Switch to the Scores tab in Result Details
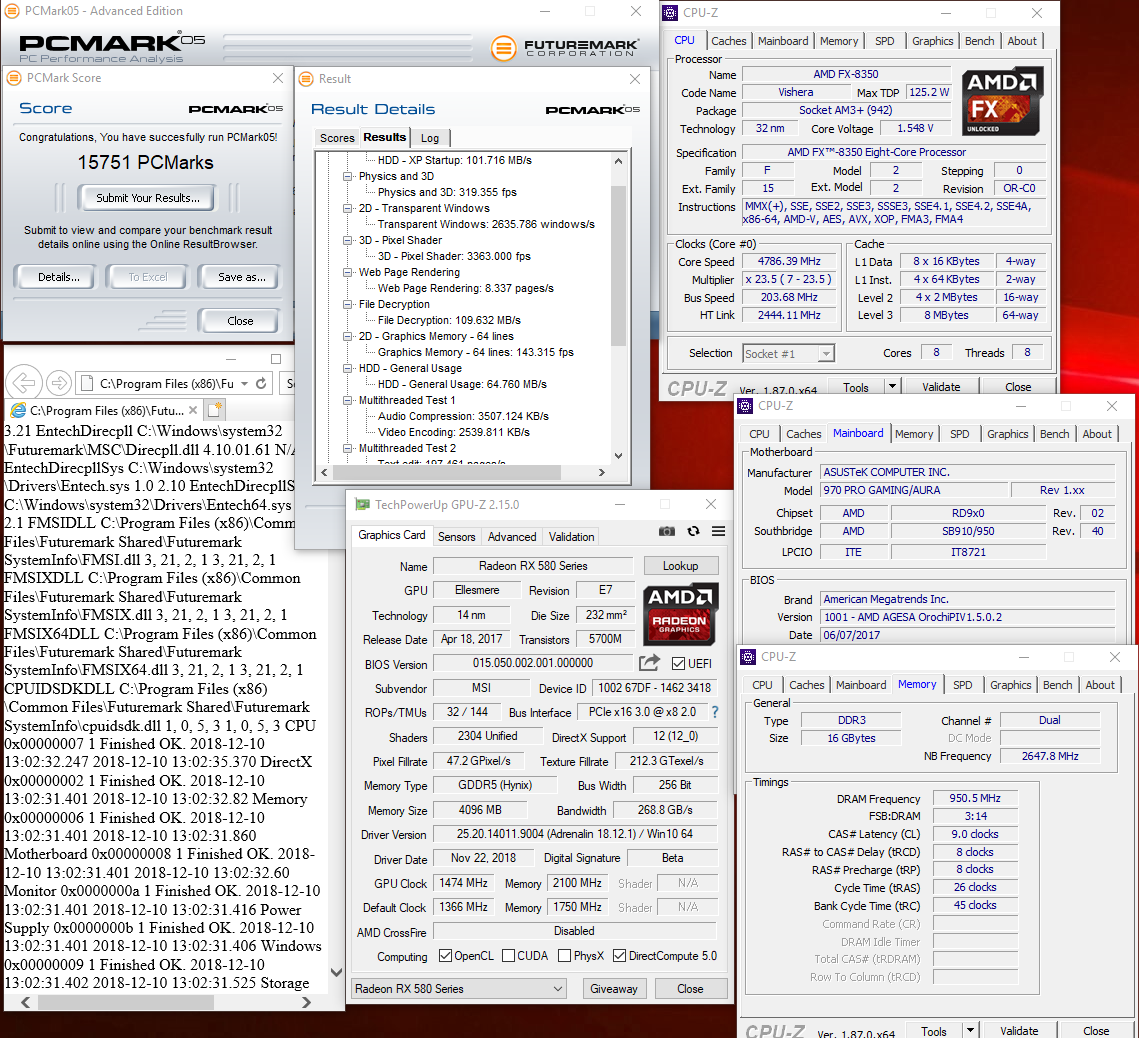The height and width of the screenshot is (1038, 1139). pyautogui.click(x=337, y=138)
